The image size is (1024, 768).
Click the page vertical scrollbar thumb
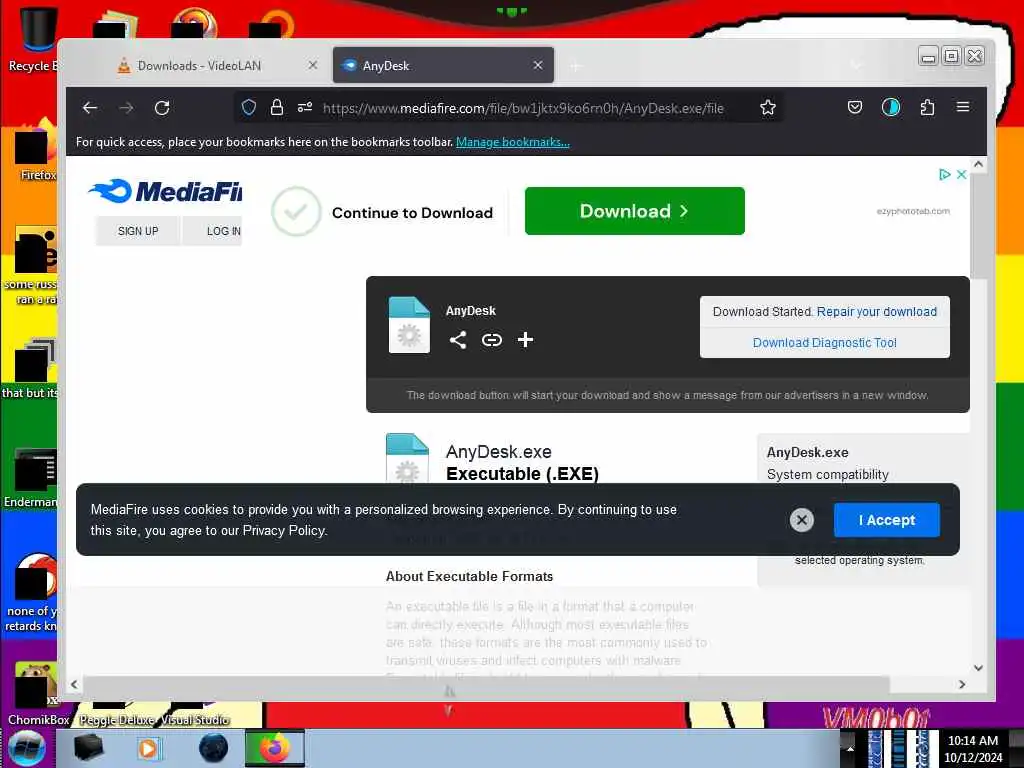[978, 227]
